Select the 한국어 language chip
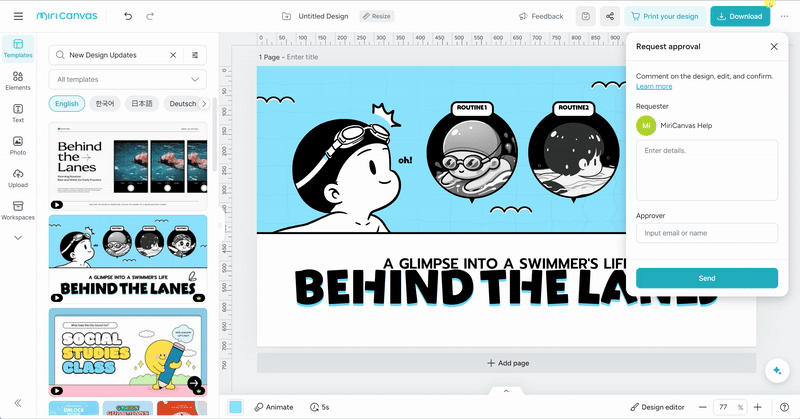This screenshot has height=419, width=800. point(102,103)
